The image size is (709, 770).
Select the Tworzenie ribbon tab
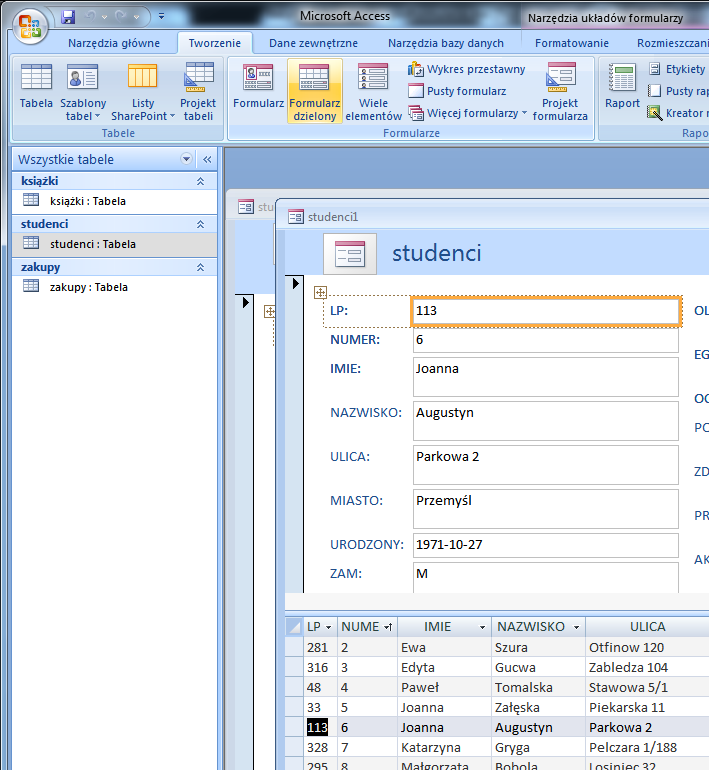[x=215, y=43]
